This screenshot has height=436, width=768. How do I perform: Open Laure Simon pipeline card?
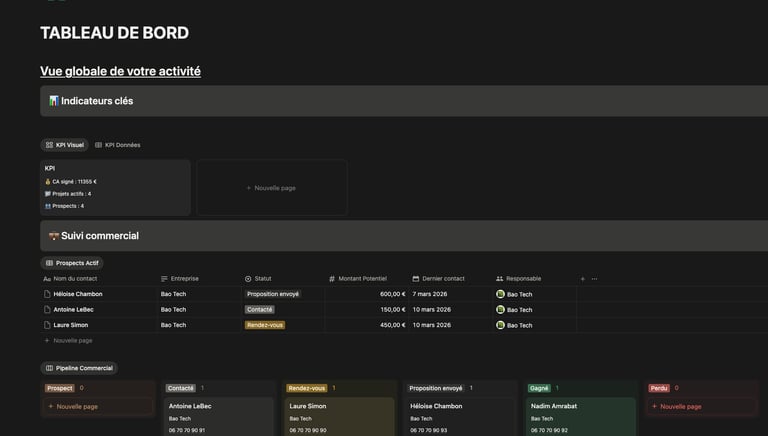pos(339,416)
